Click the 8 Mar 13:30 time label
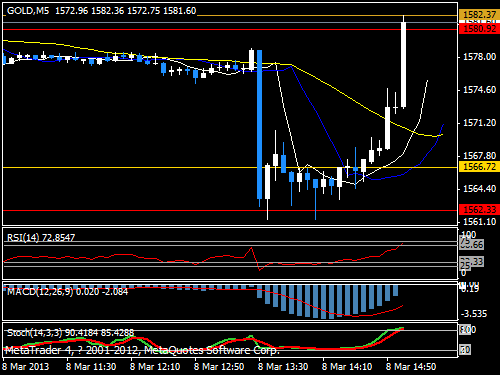This screenshot has width=500, height=375. click(x=283, y=367)
